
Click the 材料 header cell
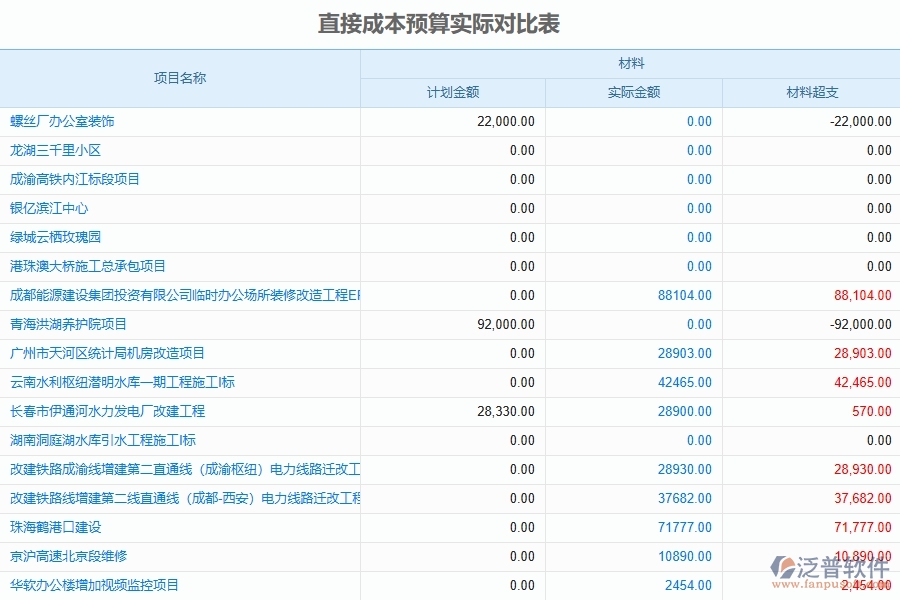[630, 63]
